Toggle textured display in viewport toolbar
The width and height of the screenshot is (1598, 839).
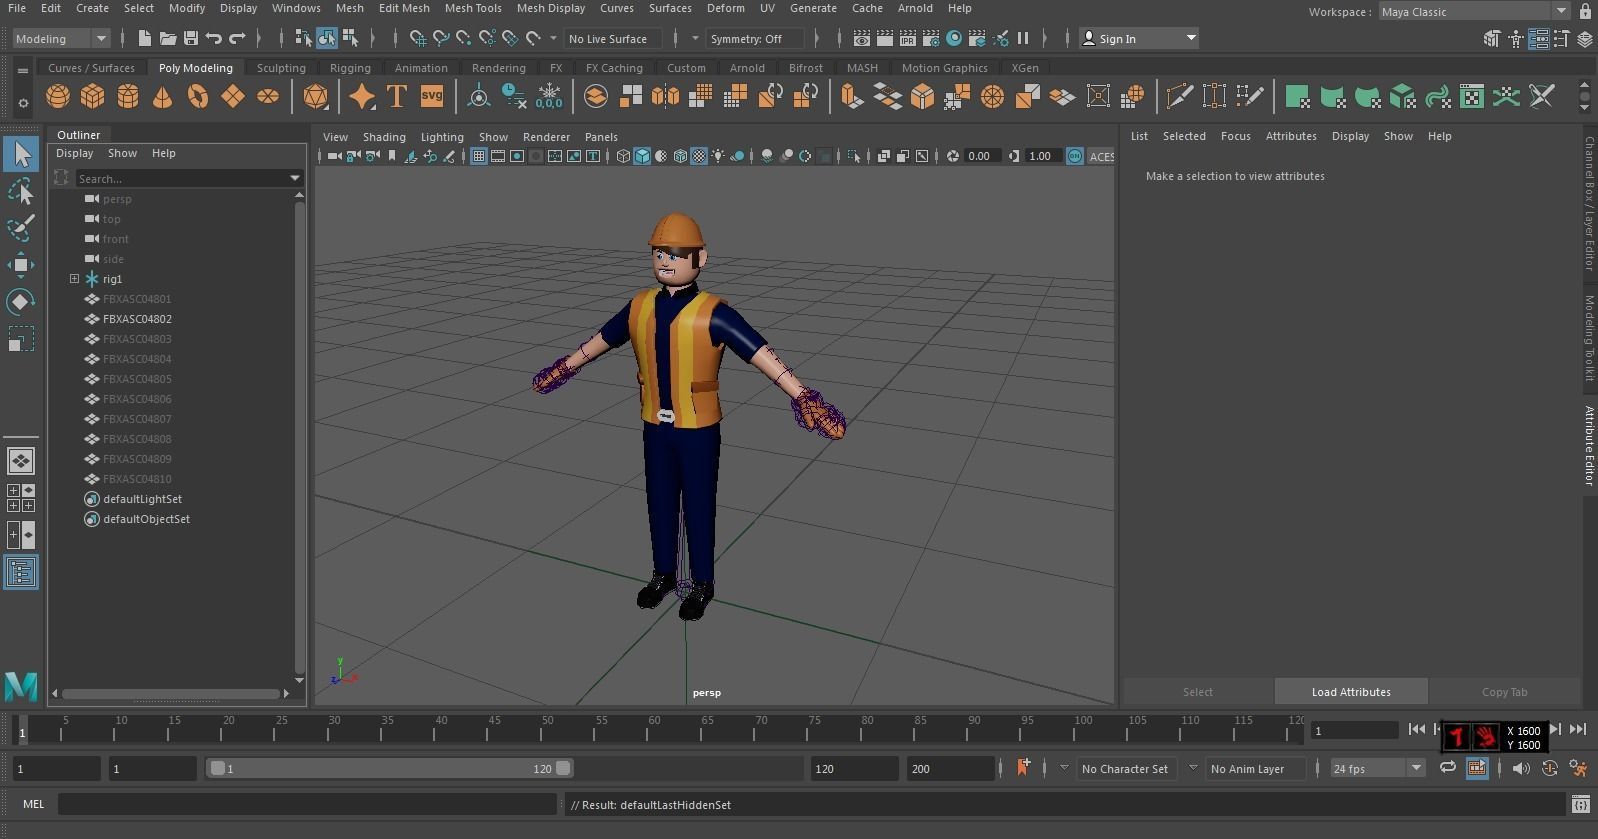[x=699, y=156]
